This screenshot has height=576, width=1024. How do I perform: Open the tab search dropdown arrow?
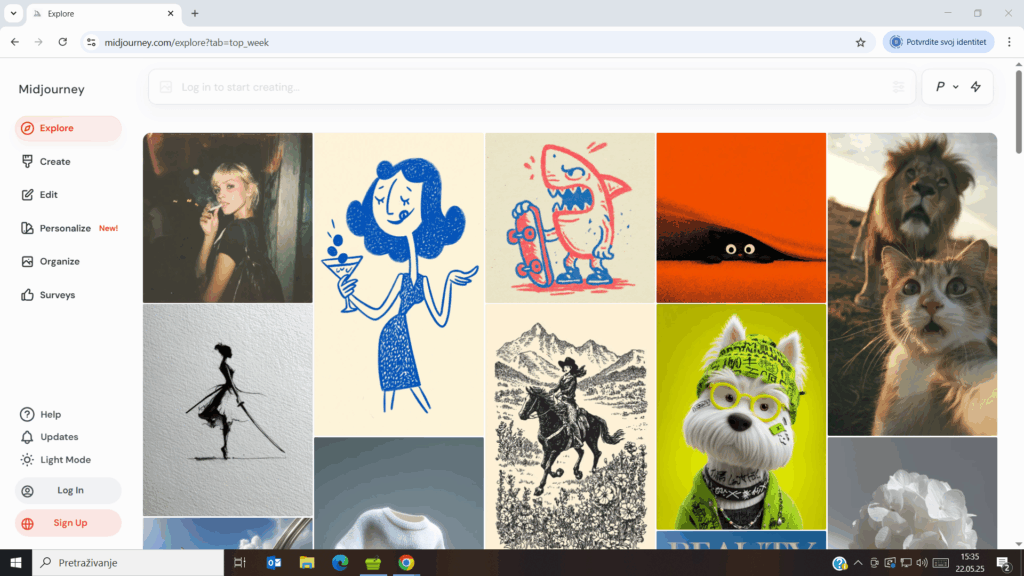(13, 13)
